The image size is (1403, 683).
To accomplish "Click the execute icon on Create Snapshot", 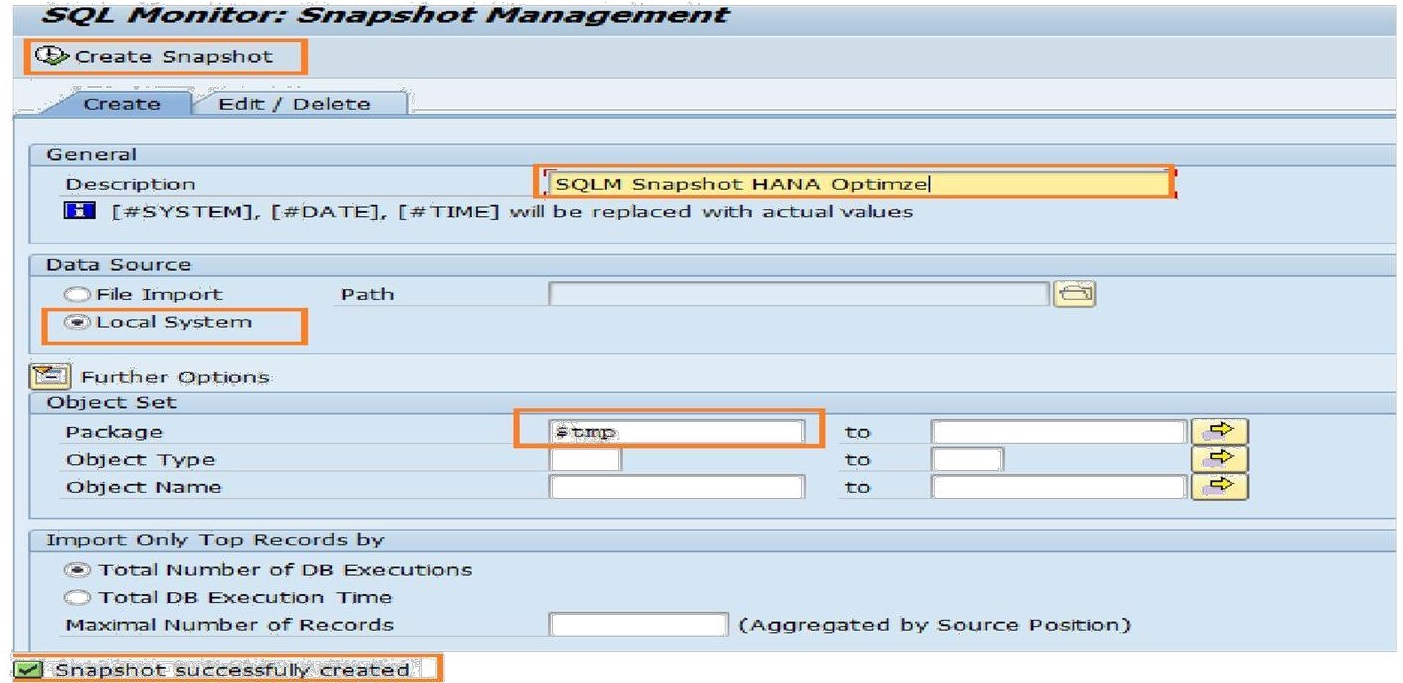I will point(29,57).
